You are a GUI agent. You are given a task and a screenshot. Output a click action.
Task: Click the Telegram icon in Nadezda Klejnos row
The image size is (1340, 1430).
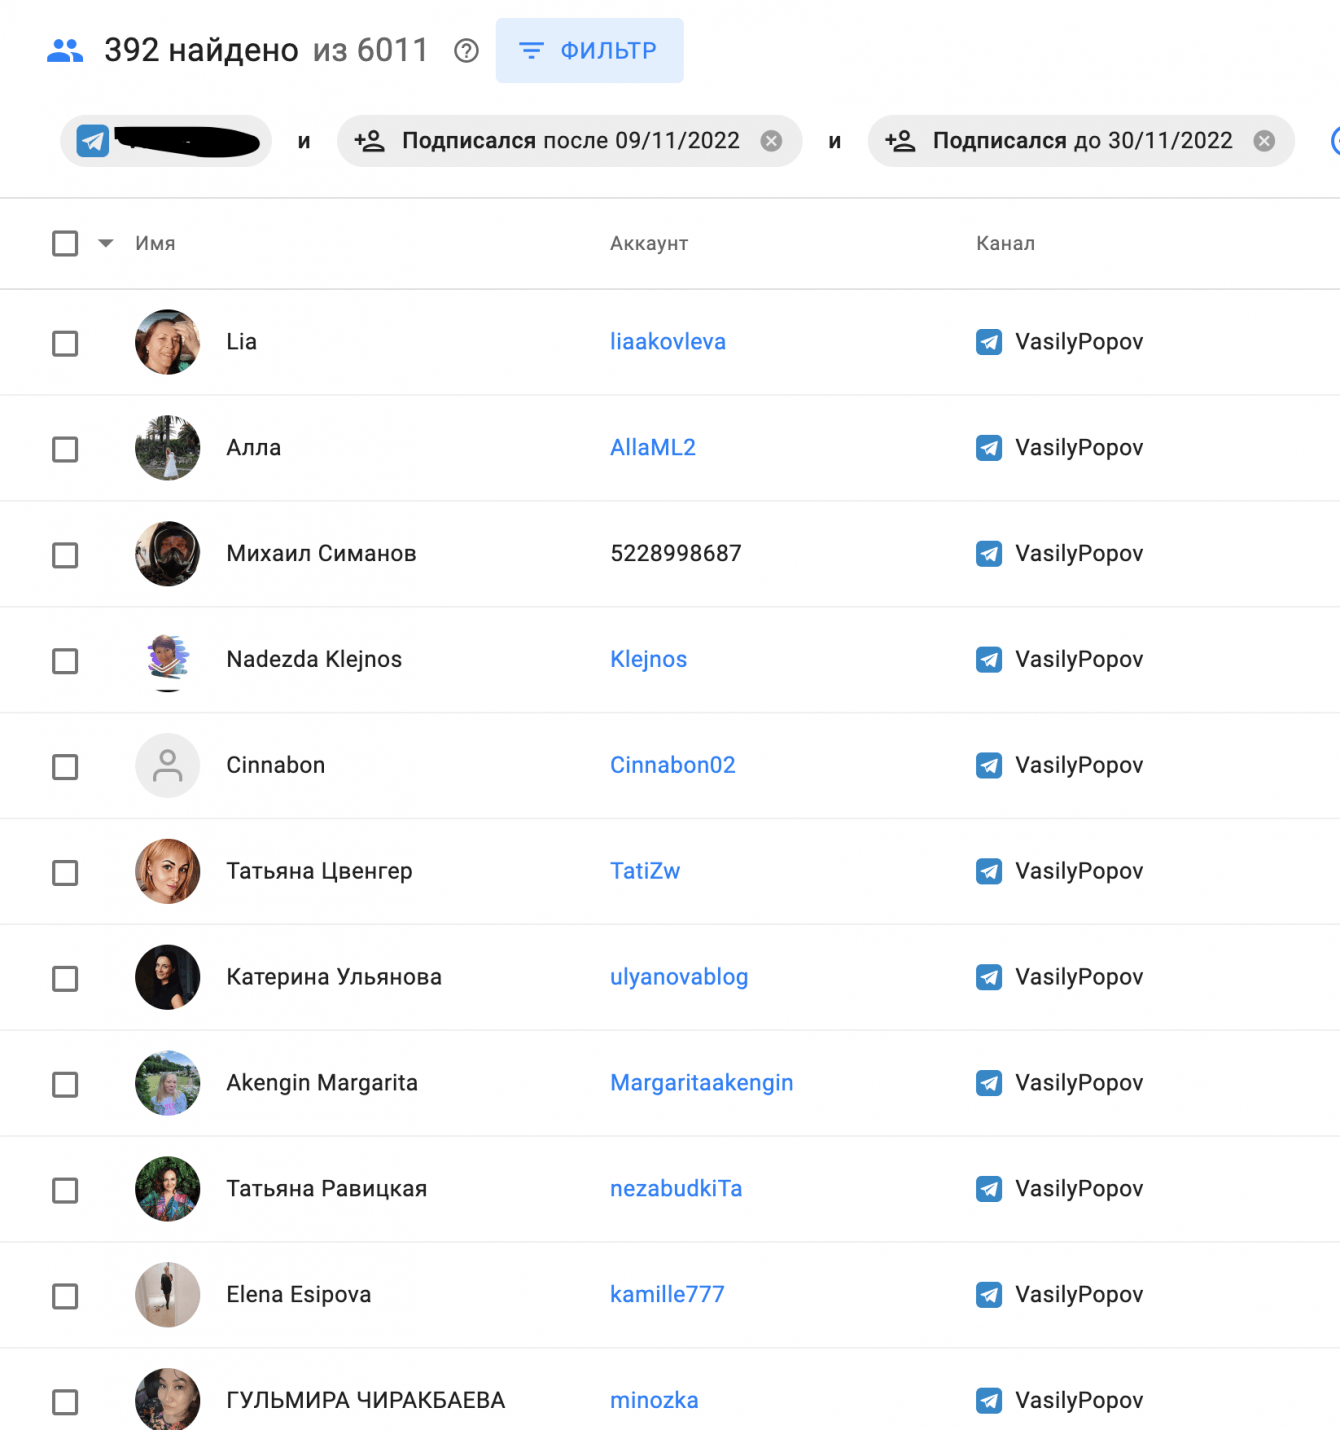[989, 660]
